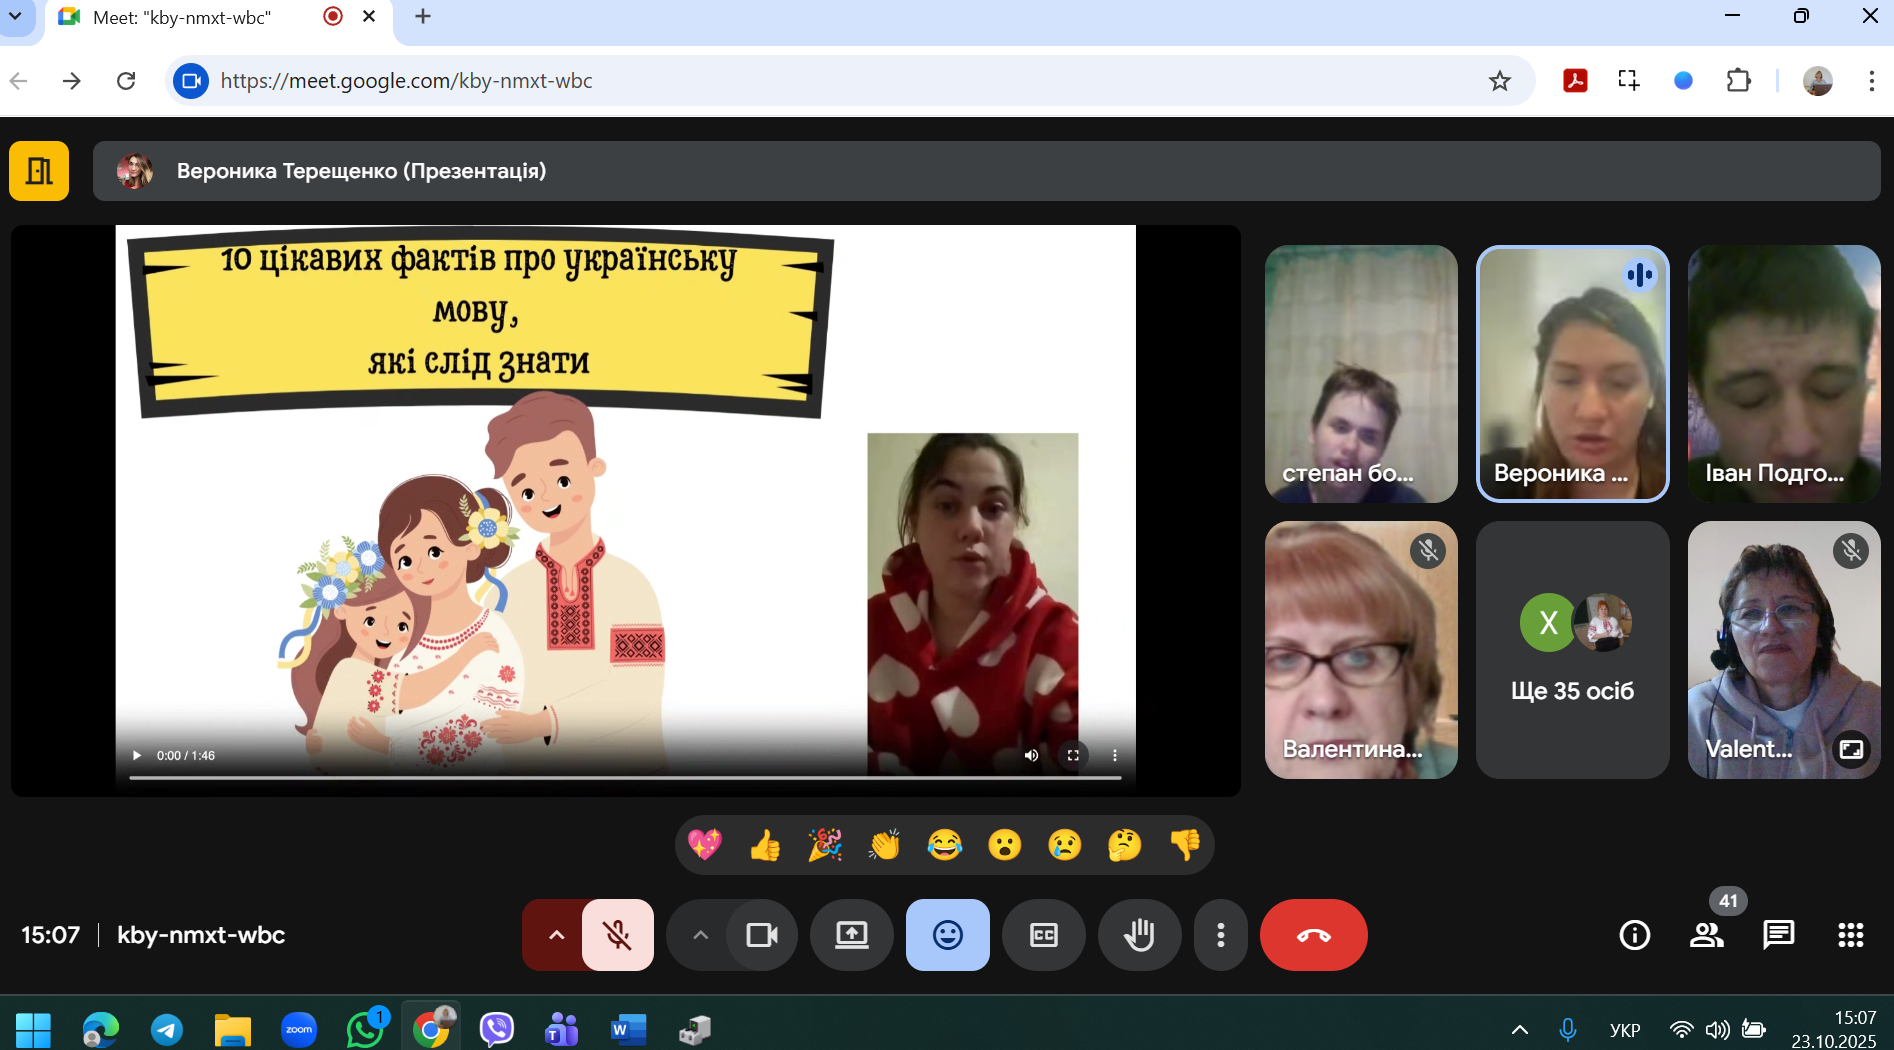Open the chat panel
This screenshot has width=1894, height=1050.
coord(1778,935)
